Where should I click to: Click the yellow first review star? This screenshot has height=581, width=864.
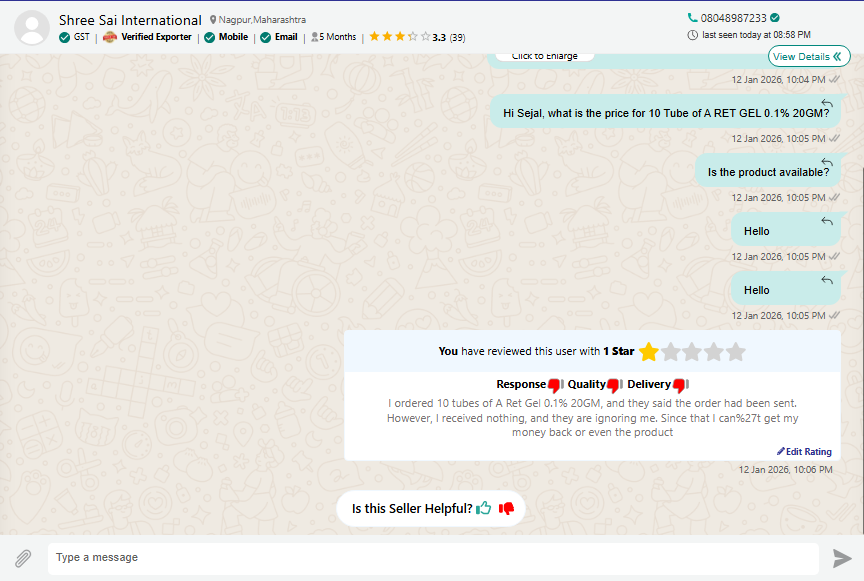click(649, 352)
